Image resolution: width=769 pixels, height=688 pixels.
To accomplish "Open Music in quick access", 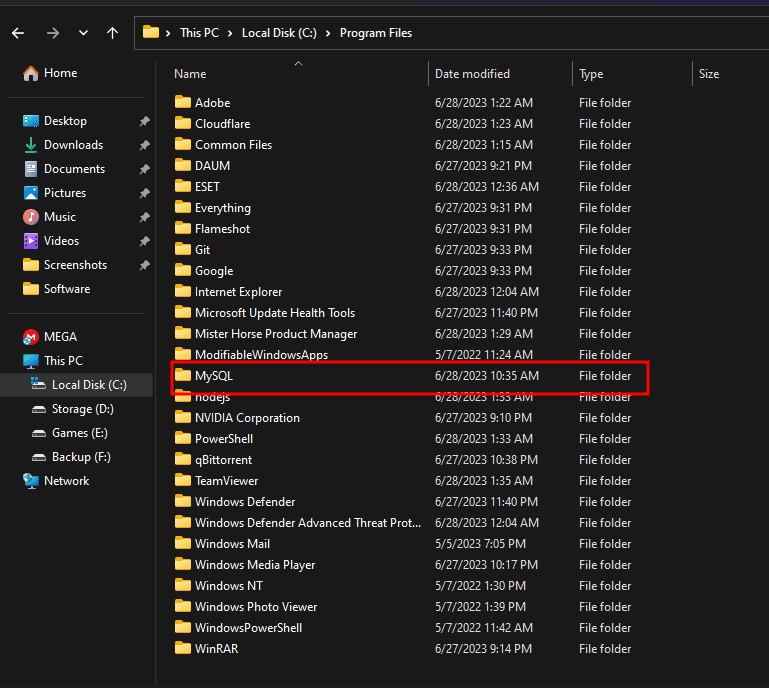I will click(x=50, y=217).
